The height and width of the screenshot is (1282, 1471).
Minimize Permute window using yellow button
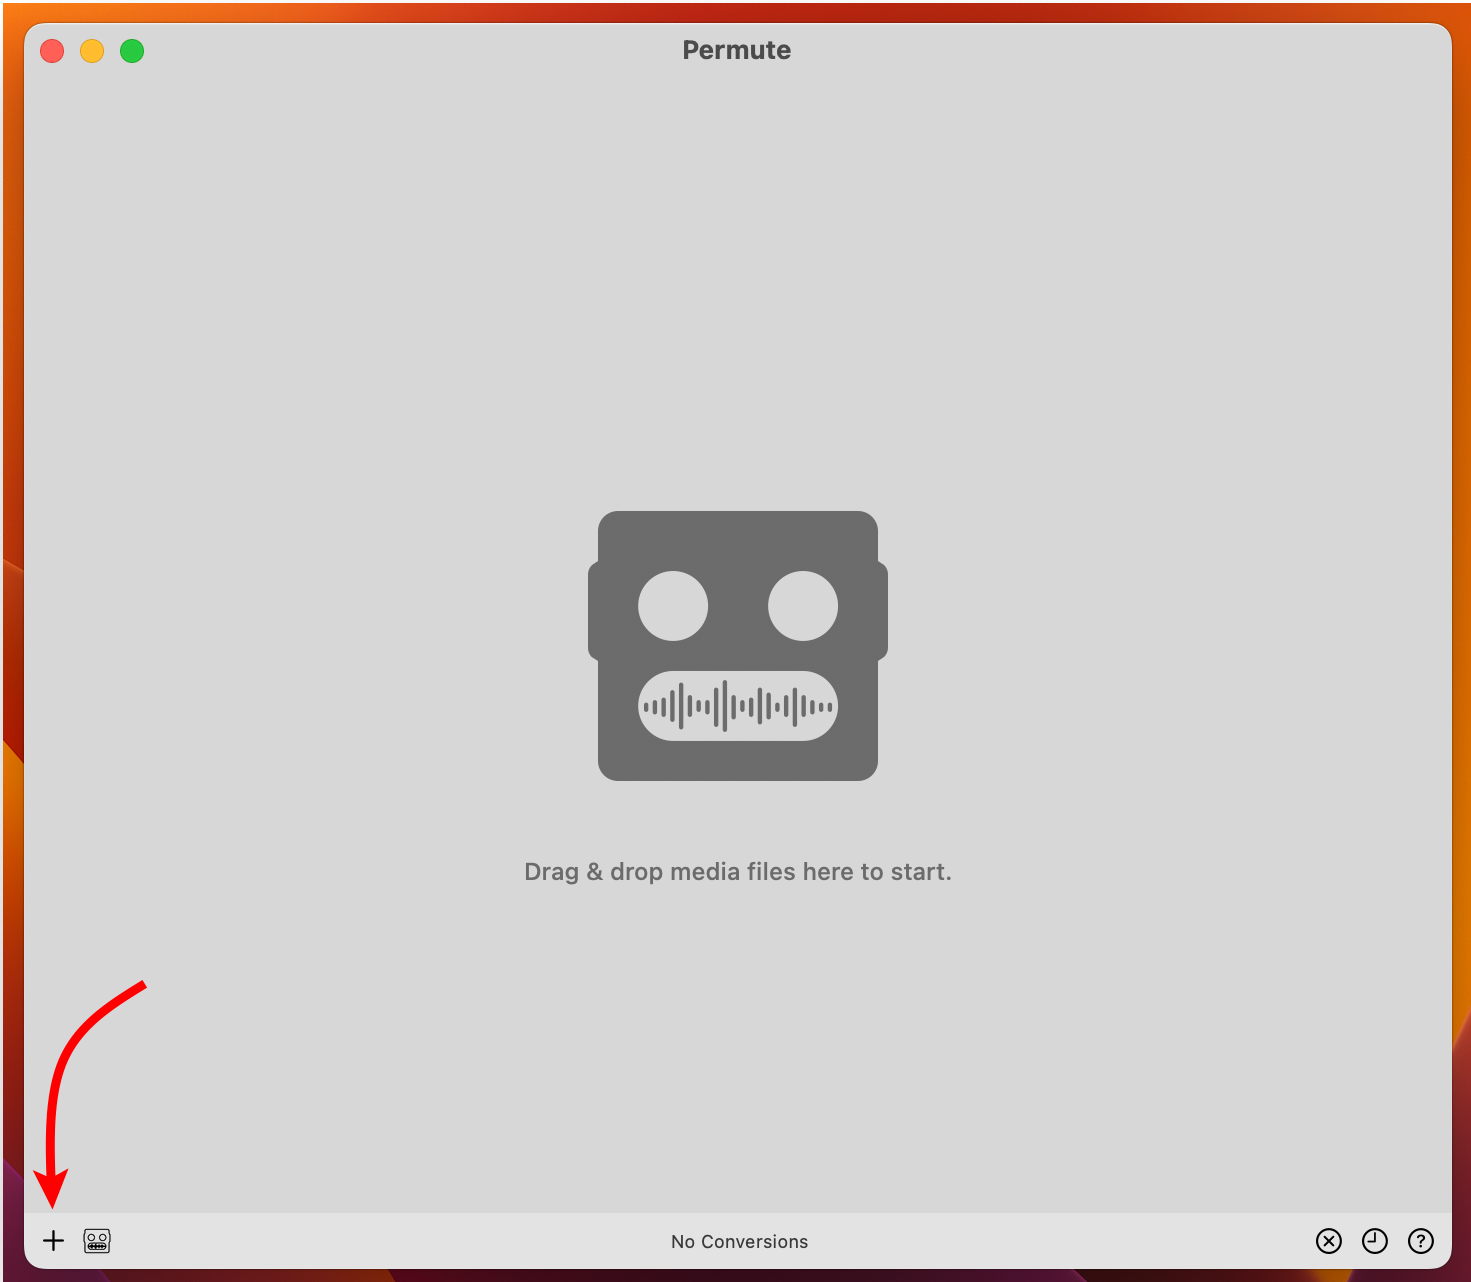click(92, 51)
